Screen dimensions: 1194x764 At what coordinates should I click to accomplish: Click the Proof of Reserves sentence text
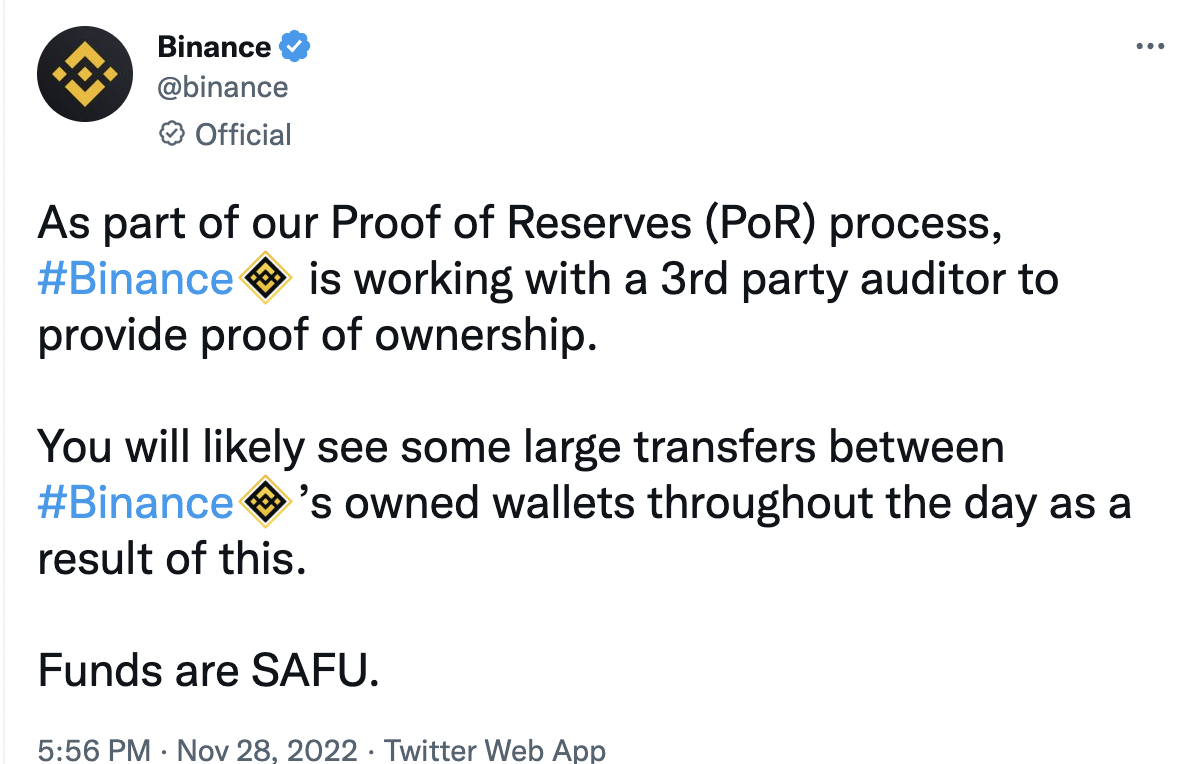[520, 223]
